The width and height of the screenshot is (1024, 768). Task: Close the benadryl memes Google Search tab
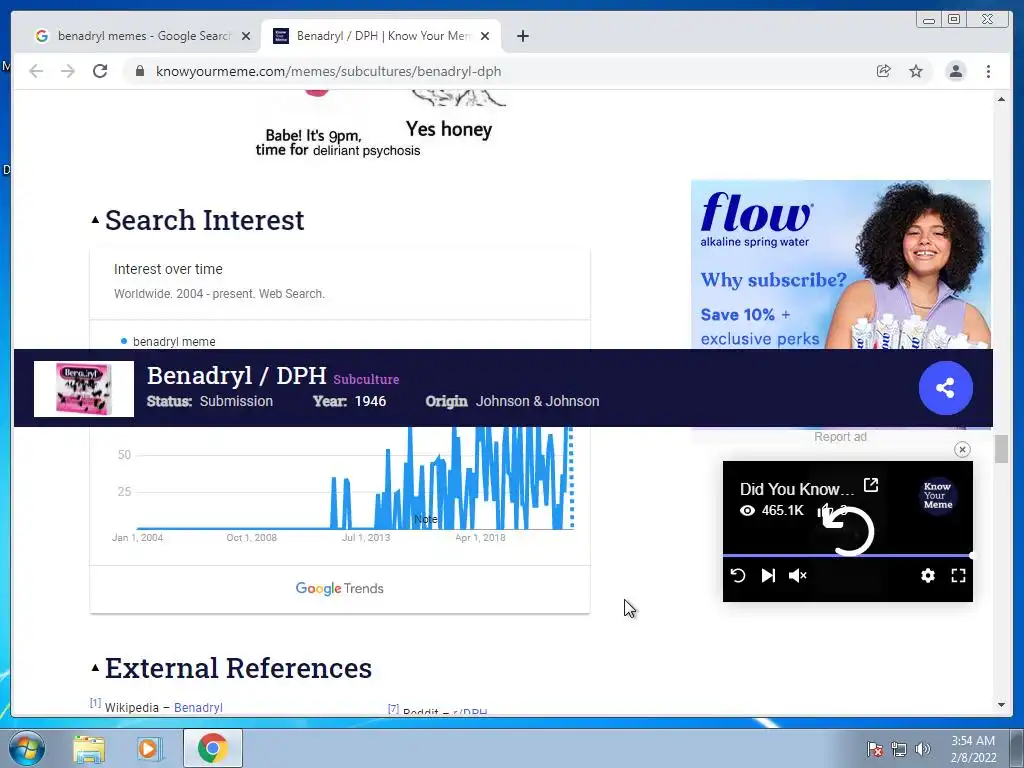(246, 36)
